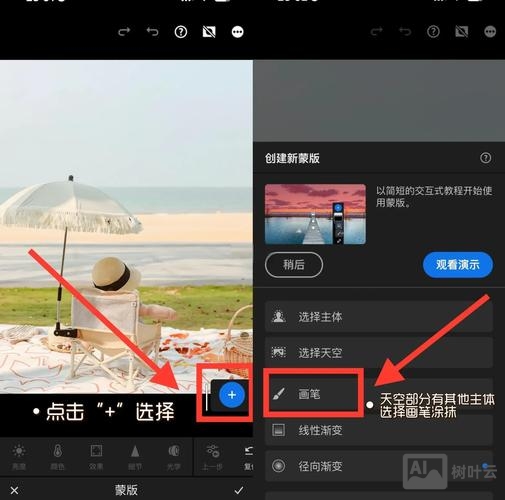This screenshot has width=505, height=500.
Task: Choose the 径向渐变 (Radial Gradient) option
Action: pos(379,466)
